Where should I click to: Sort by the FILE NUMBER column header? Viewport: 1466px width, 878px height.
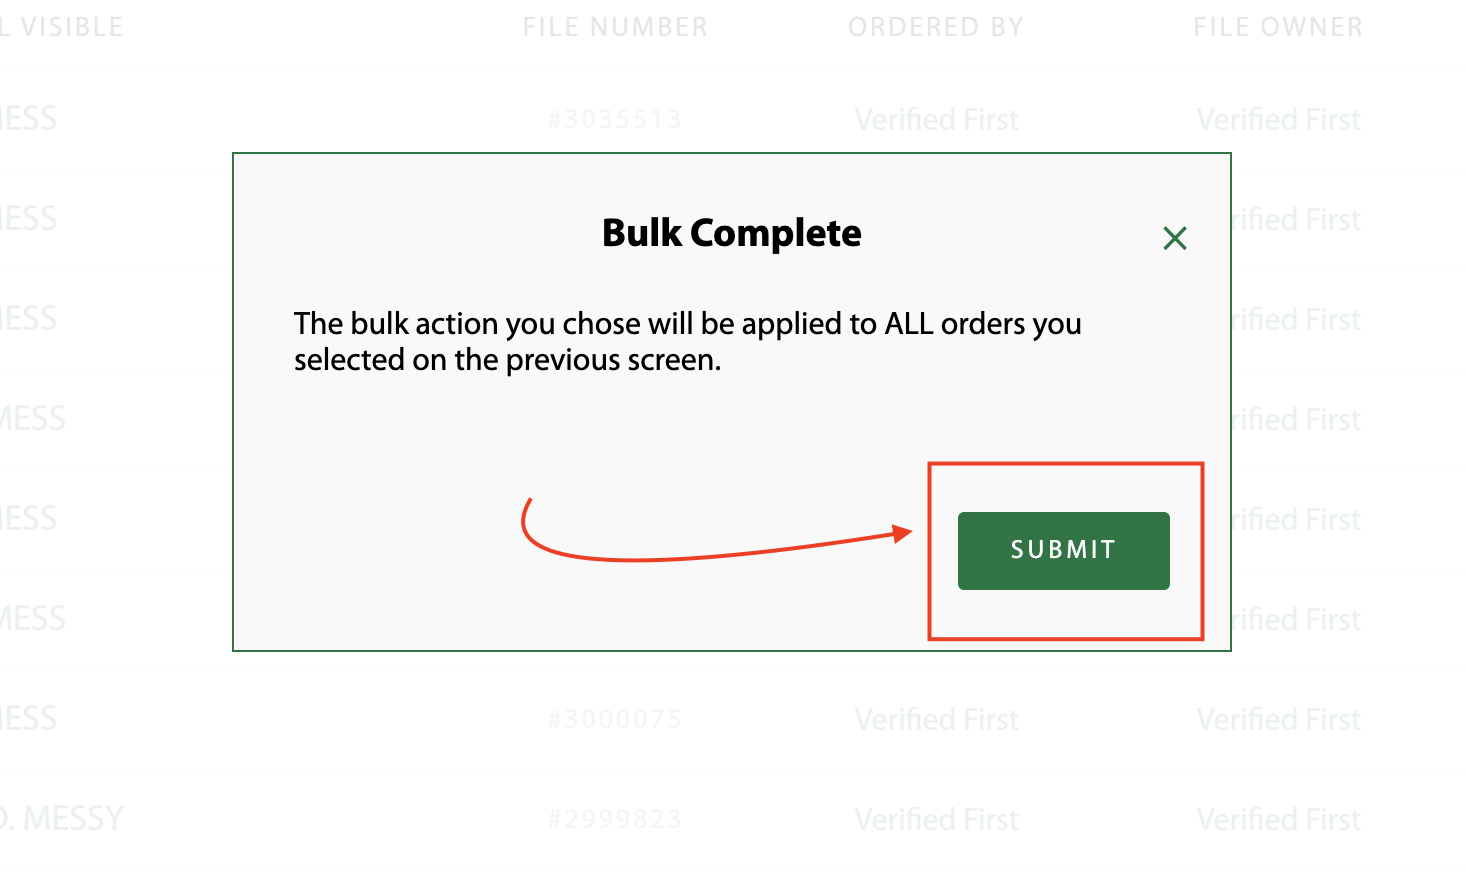(x=615, y=27)
